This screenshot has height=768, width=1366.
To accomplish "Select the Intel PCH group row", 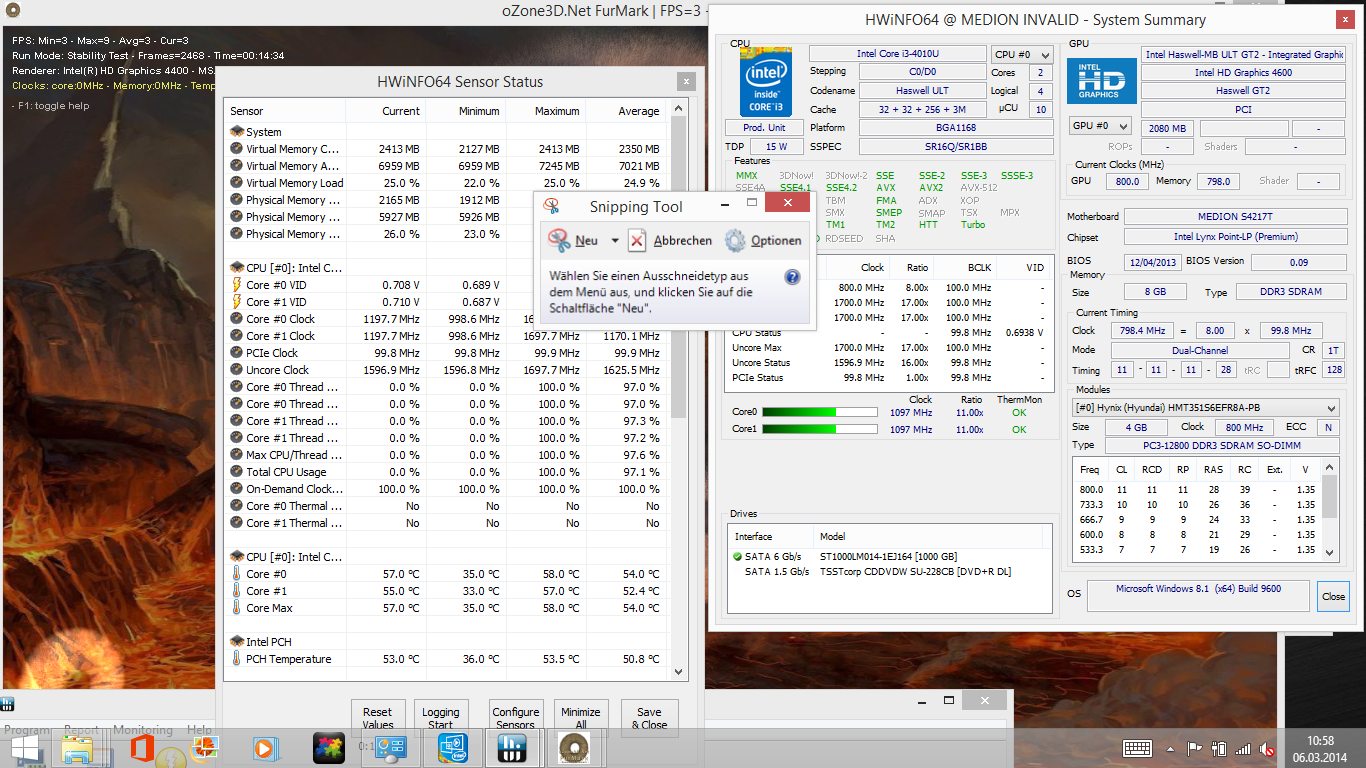I will point(445,642).
